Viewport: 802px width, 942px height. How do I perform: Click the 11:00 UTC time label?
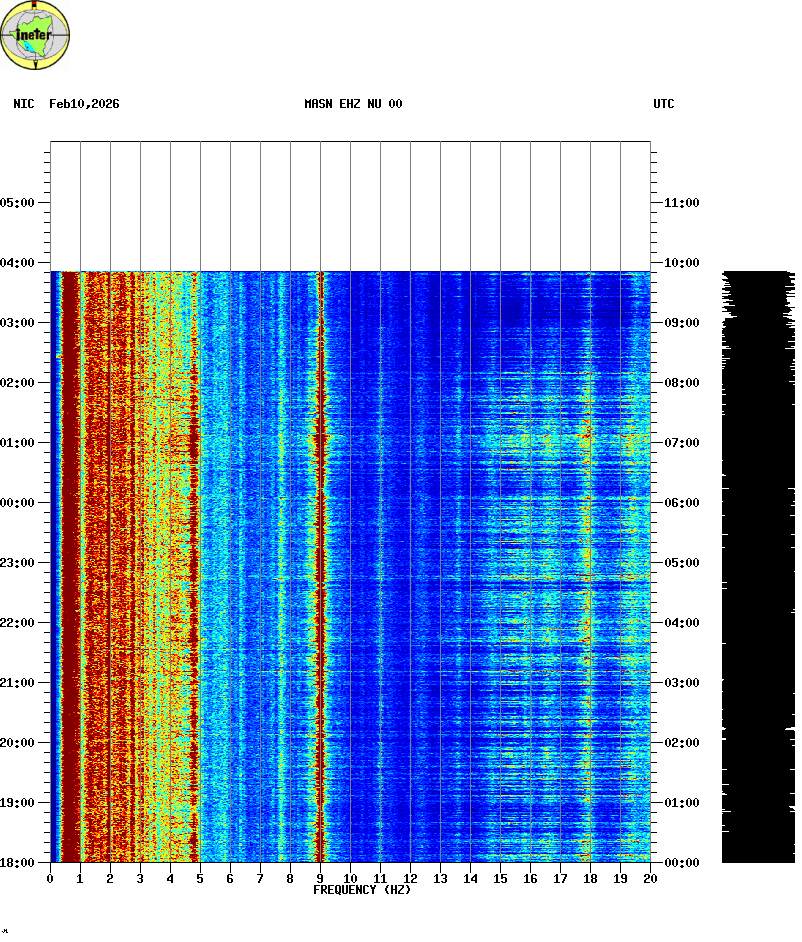click(681, 202)
